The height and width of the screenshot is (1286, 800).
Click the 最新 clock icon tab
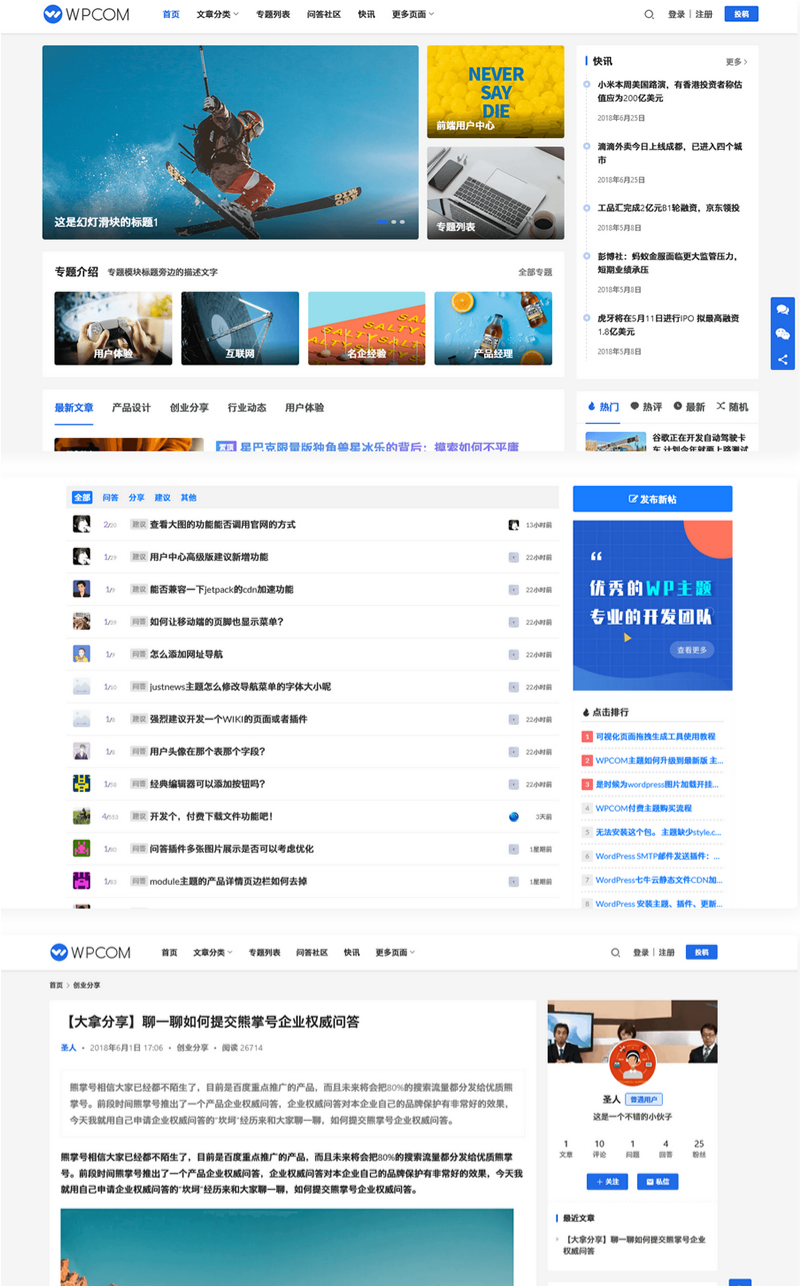click(x=679, y=406)
